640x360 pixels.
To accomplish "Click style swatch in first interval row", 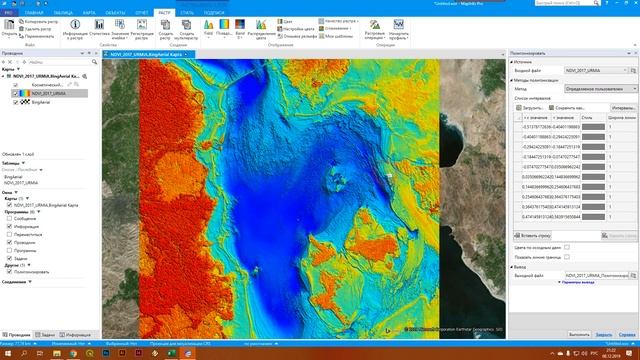I will pos(593,127).
